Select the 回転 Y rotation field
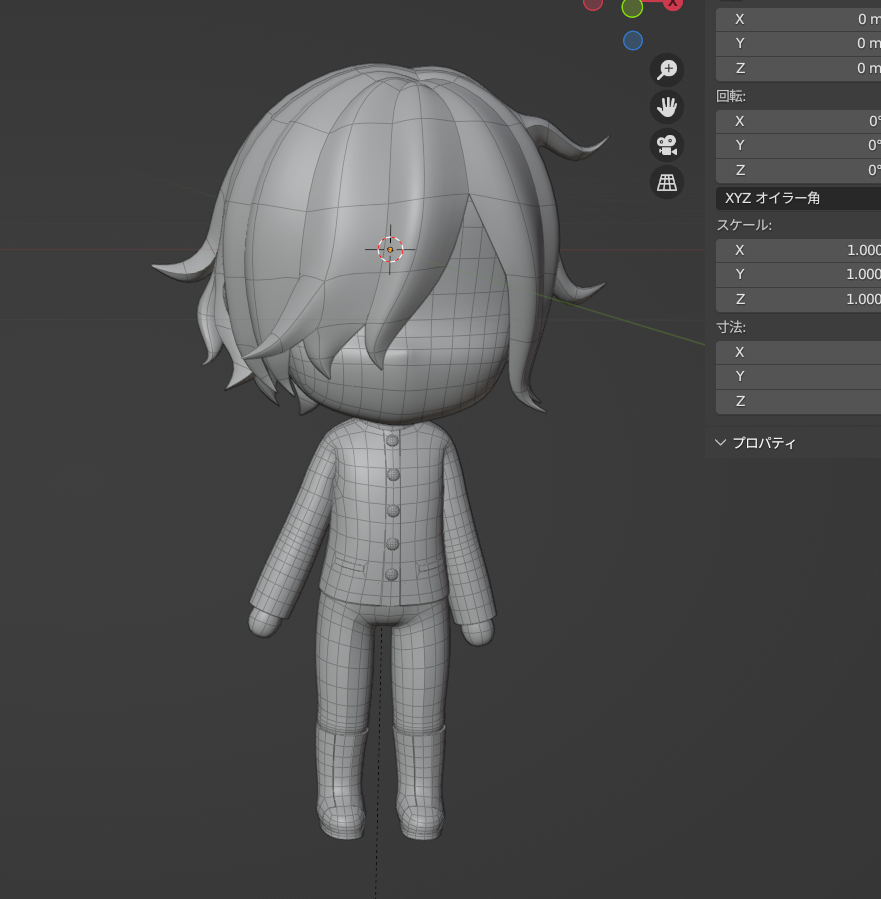Image resolution: width=881 pixels, height=899 pixels. 798,145
